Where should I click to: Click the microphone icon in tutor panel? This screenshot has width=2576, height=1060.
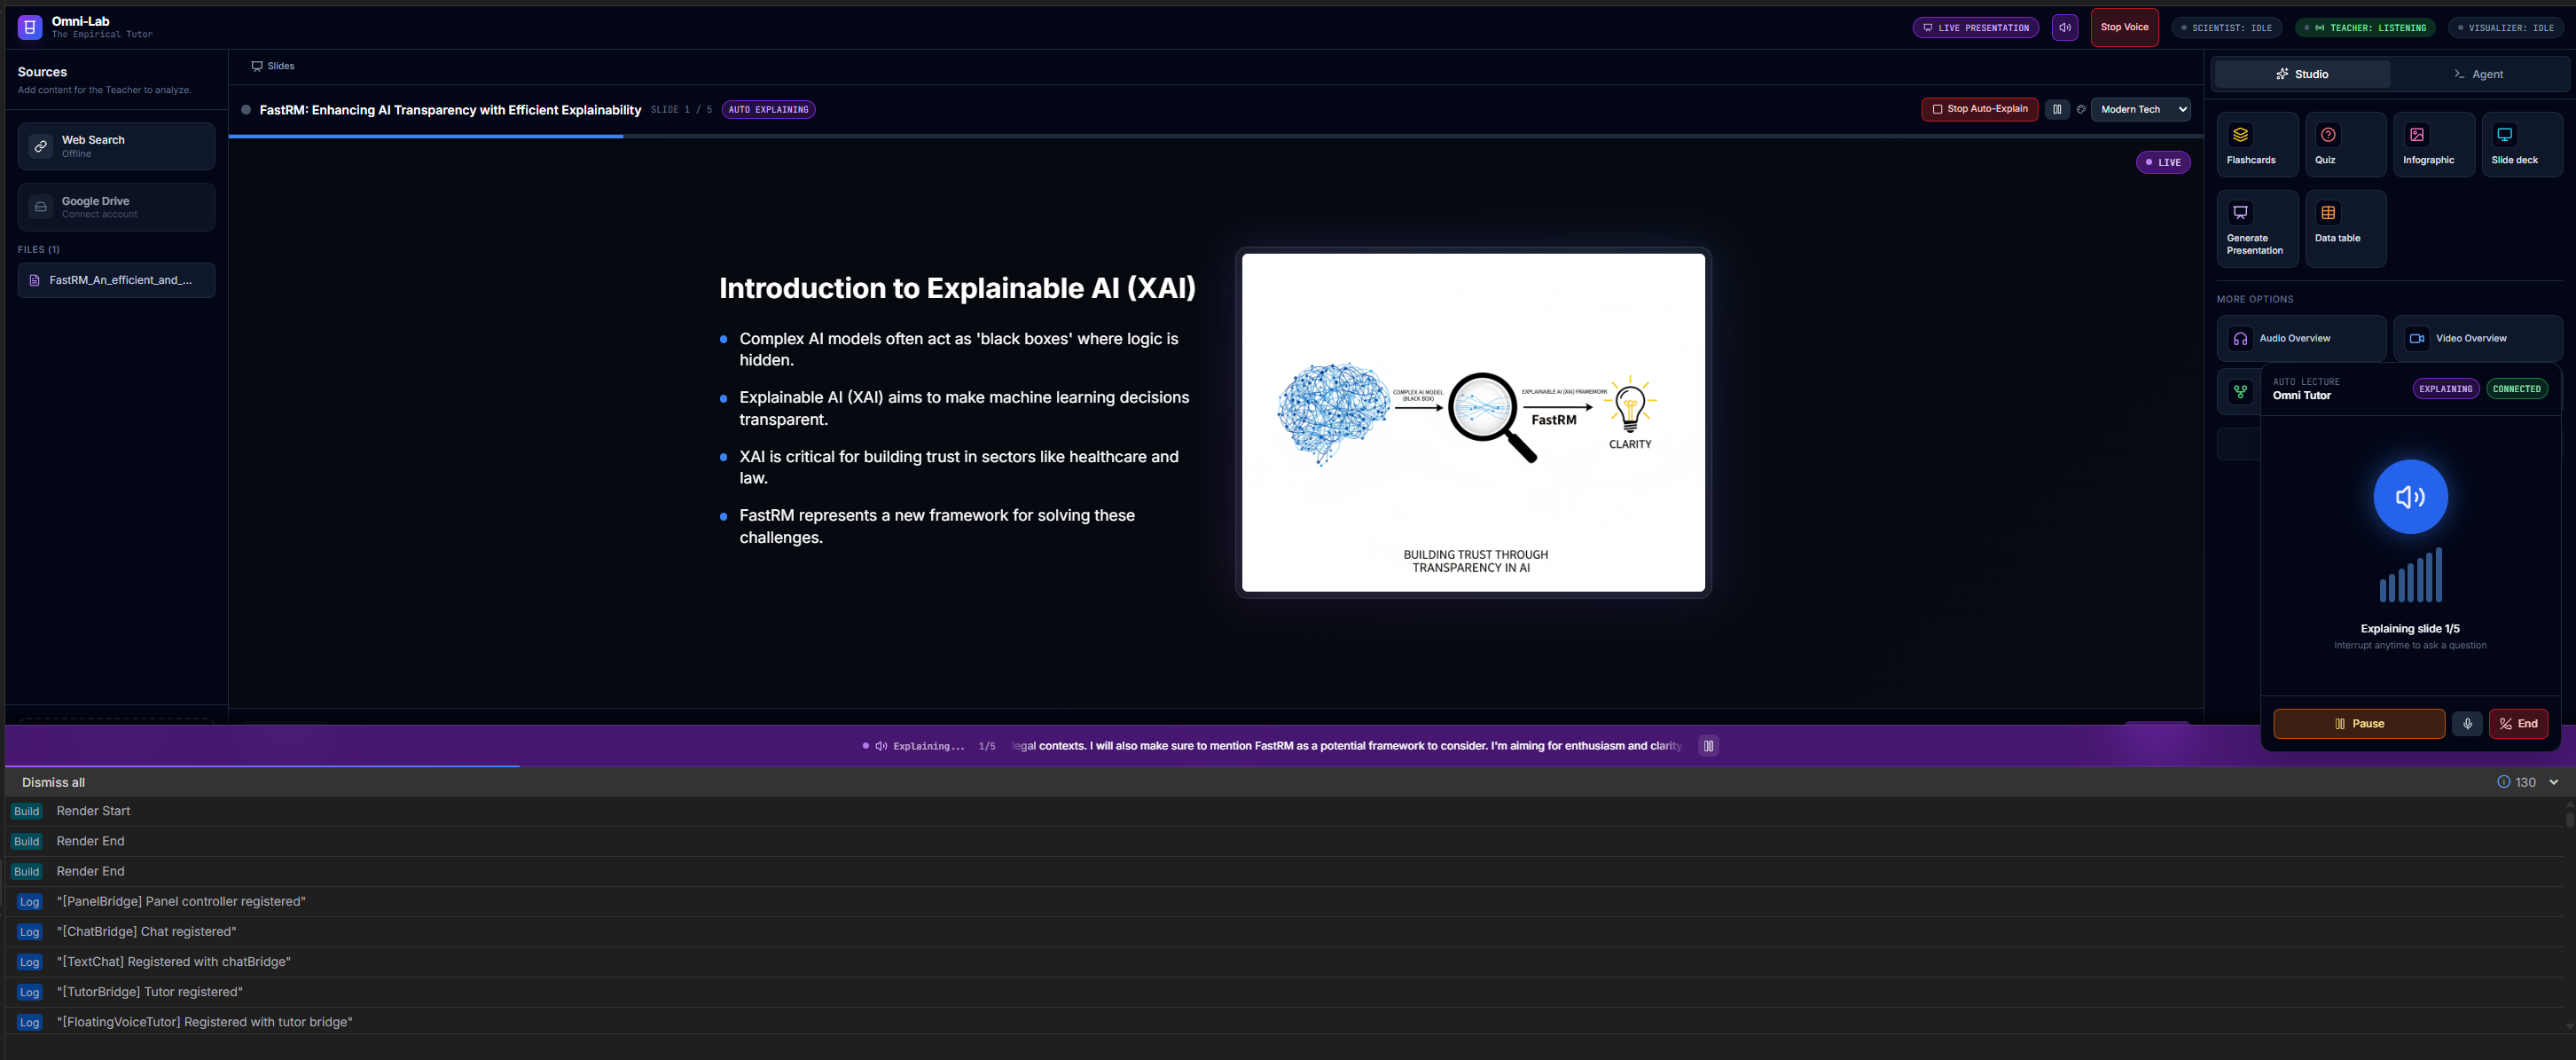point(2466,723)
